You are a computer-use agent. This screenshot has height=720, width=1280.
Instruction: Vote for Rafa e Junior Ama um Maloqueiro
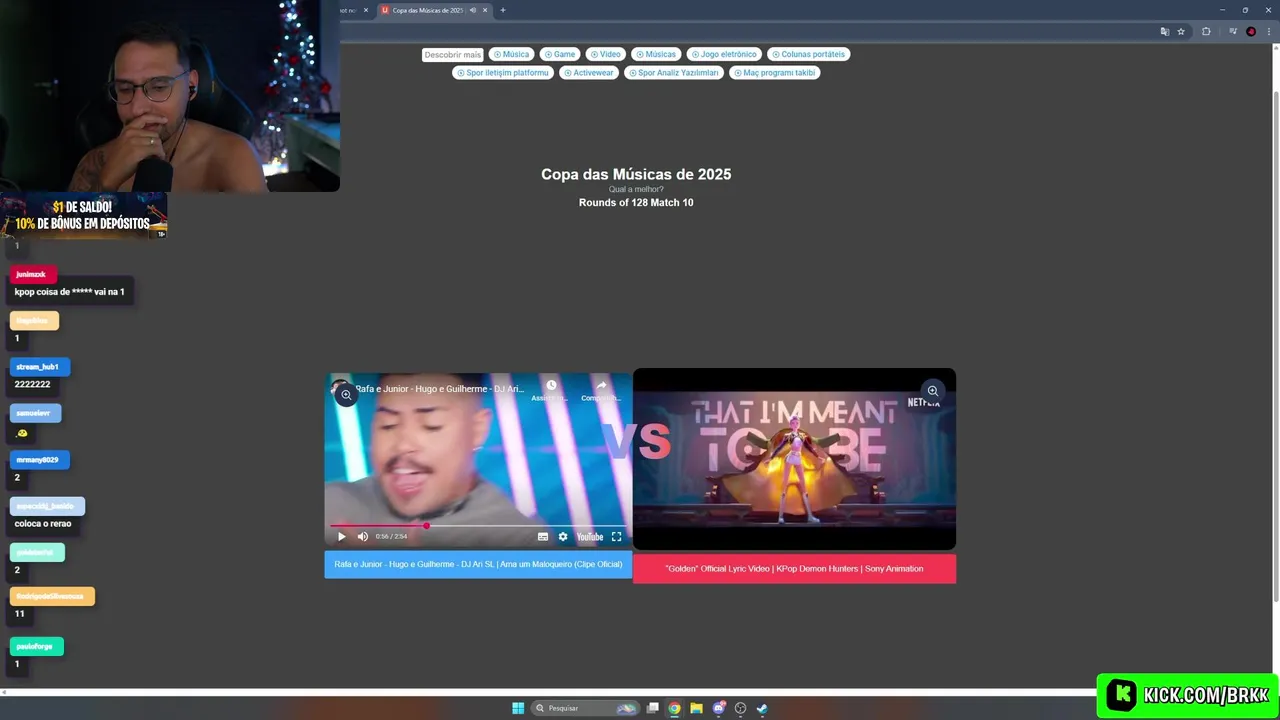[x=478, y=564]
